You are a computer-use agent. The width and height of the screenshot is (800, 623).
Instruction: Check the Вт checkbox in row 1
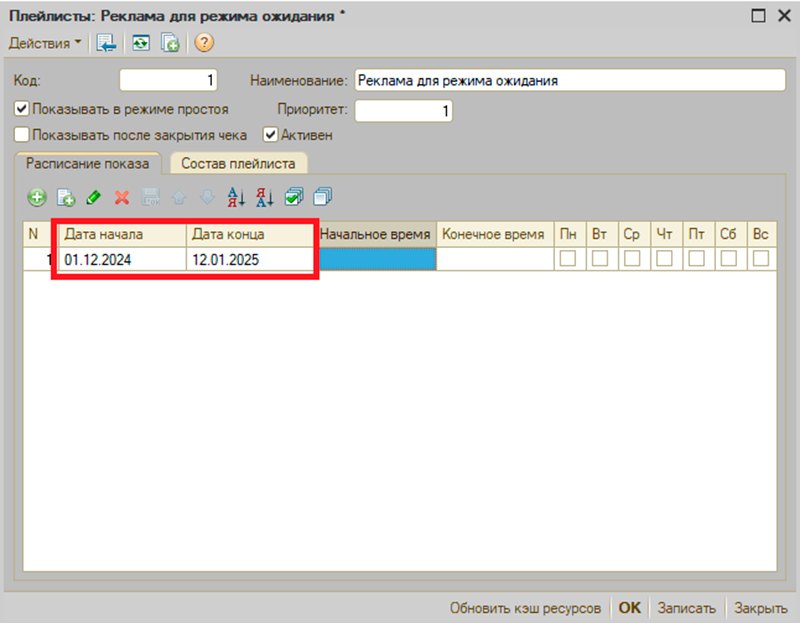600,258
